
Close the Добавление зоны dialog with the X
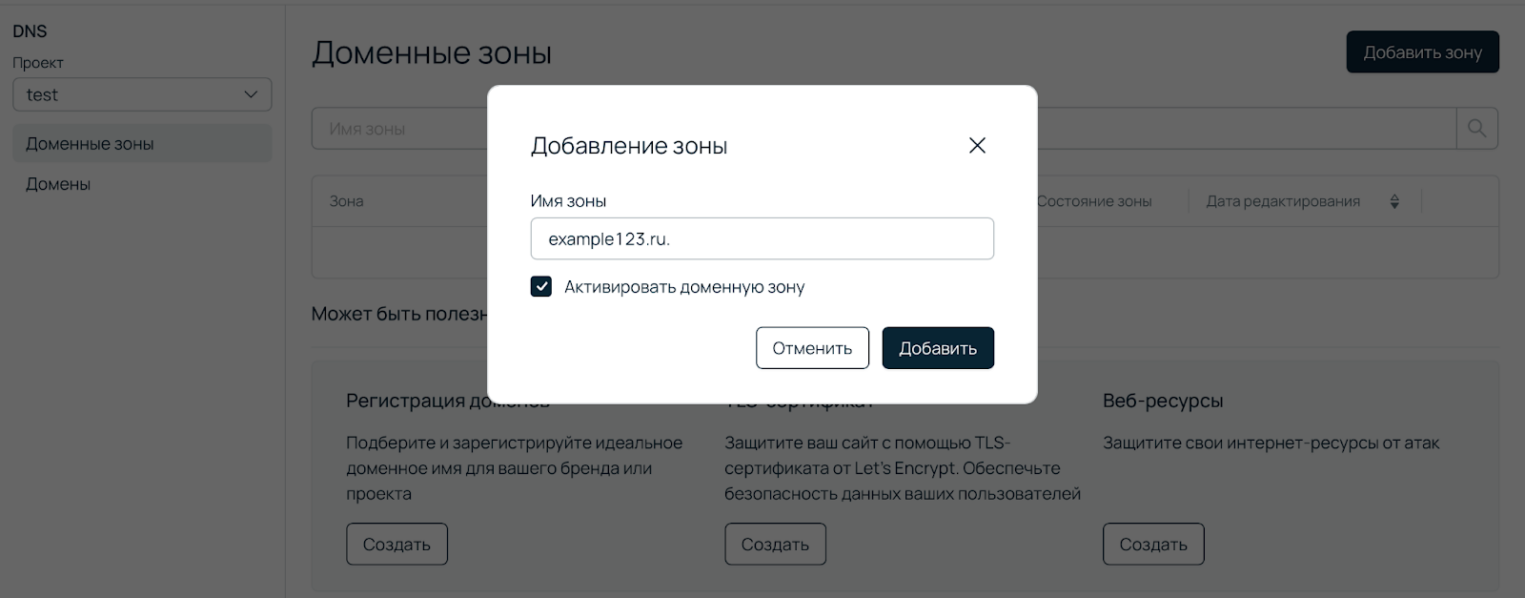(977, 145)
